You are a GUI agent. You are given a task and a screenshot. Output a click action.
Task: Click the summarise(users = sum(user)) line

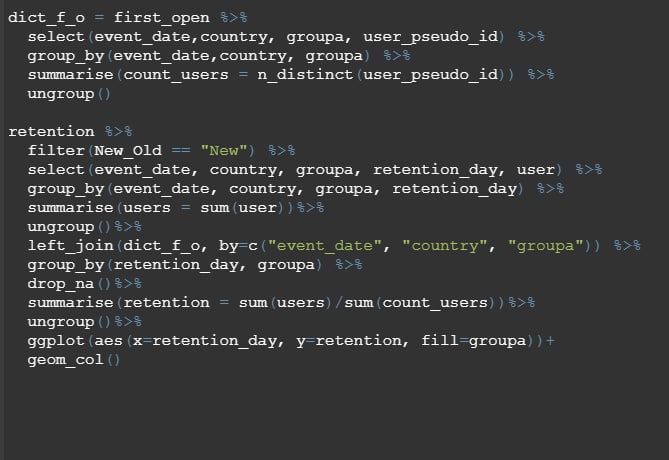[x=176, y=208]
